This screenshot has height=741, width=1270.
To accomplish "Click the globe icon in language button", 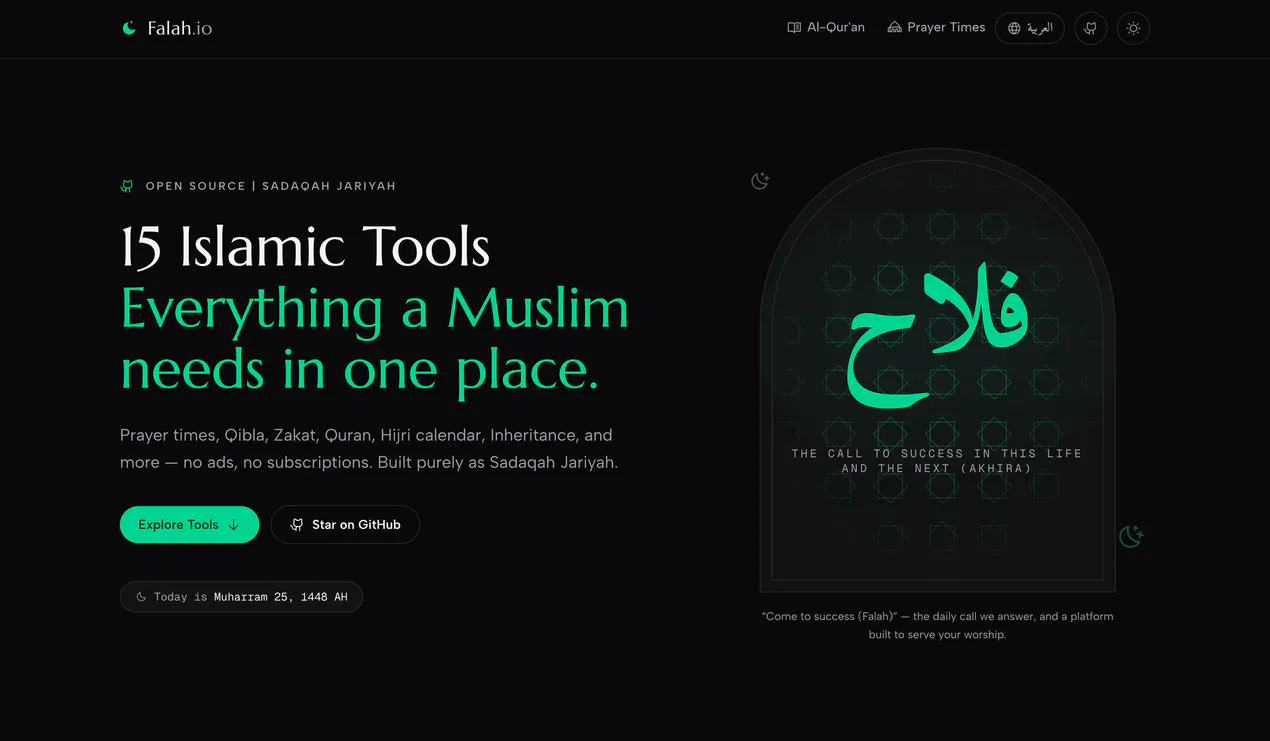I will pyautogui.click(x=1014, y=28).
